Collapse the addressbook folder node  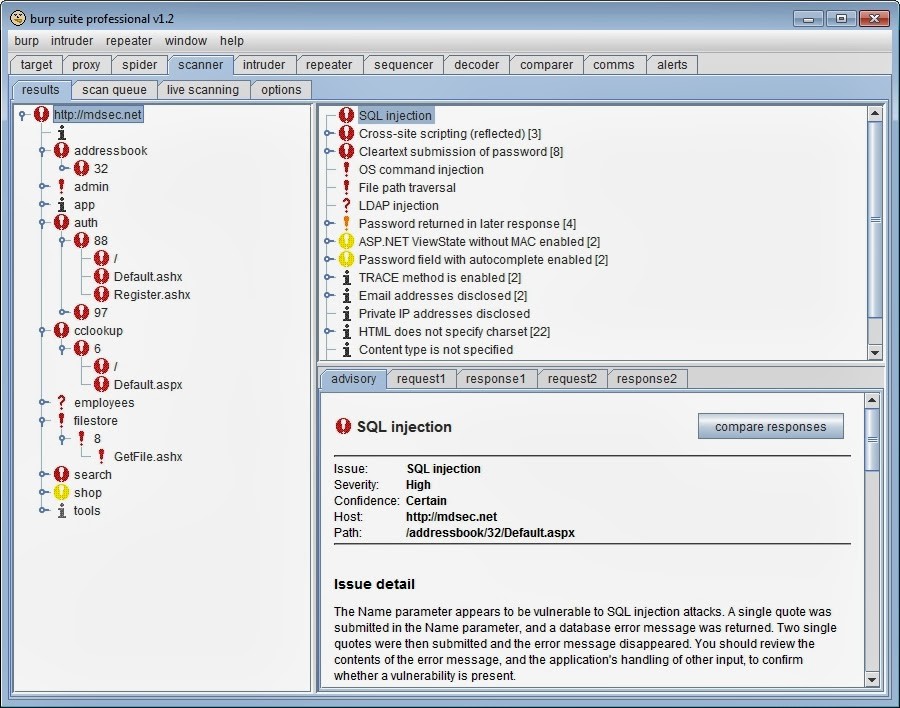[x=42, y=151]
